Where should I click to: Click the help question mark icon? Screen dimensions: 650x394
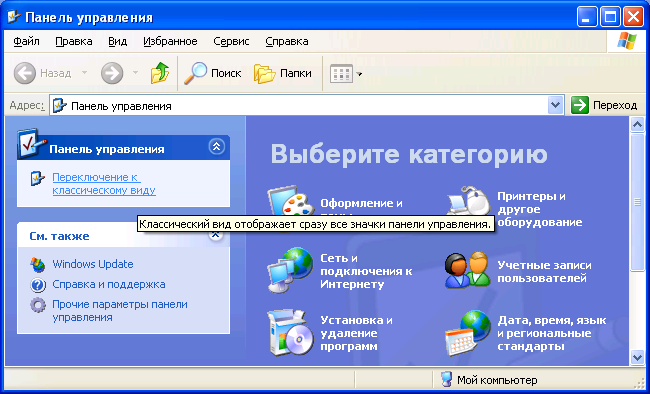[x=38, y=285]
